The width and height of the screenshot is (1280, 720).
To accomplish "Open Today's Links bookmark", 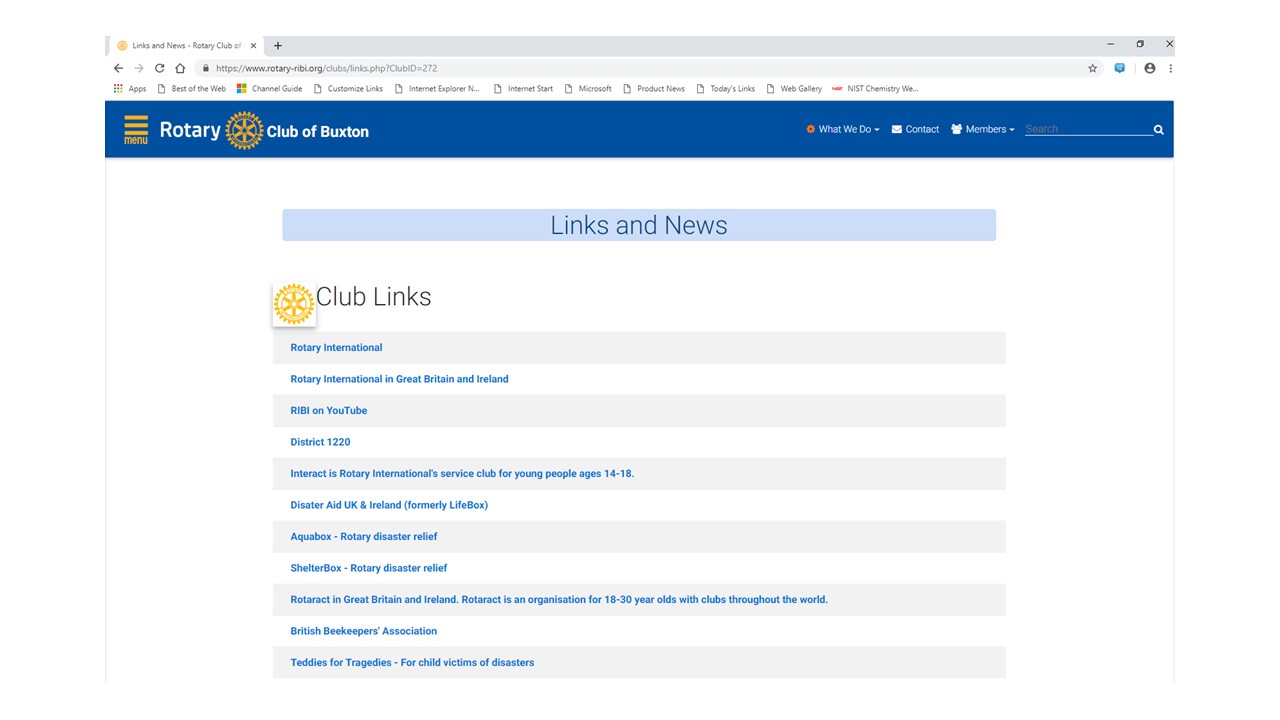I will point(726,89).
